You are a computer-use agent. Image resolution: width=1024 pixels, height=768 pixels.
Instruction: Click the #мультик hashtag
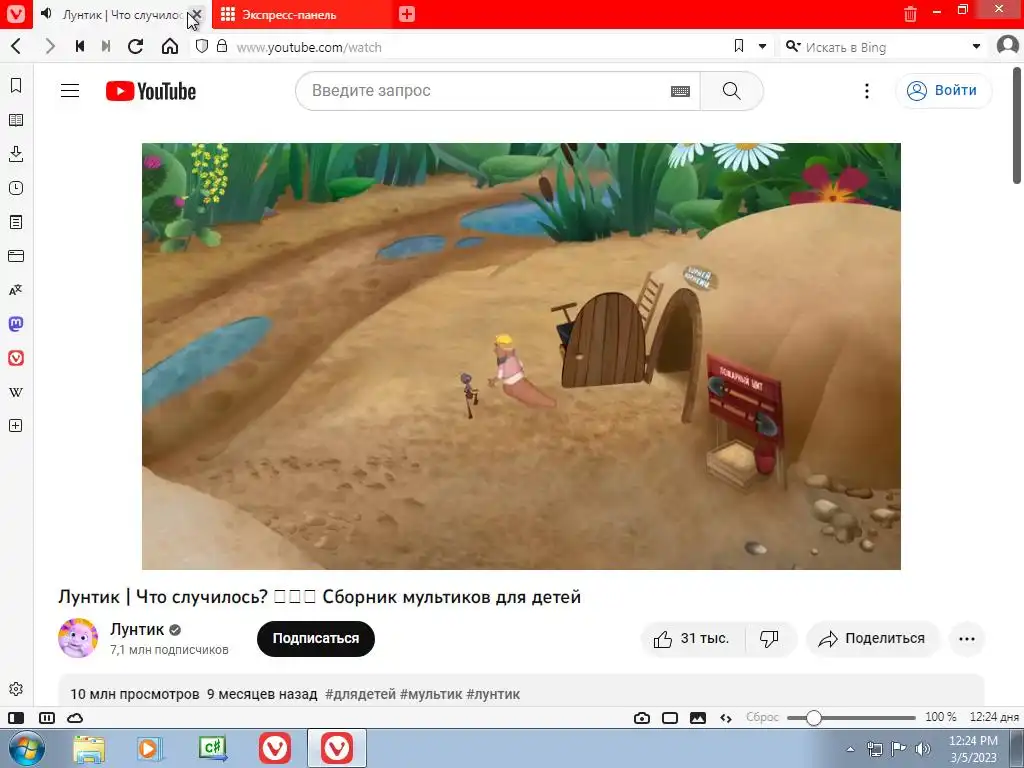(x=431, y=694)
